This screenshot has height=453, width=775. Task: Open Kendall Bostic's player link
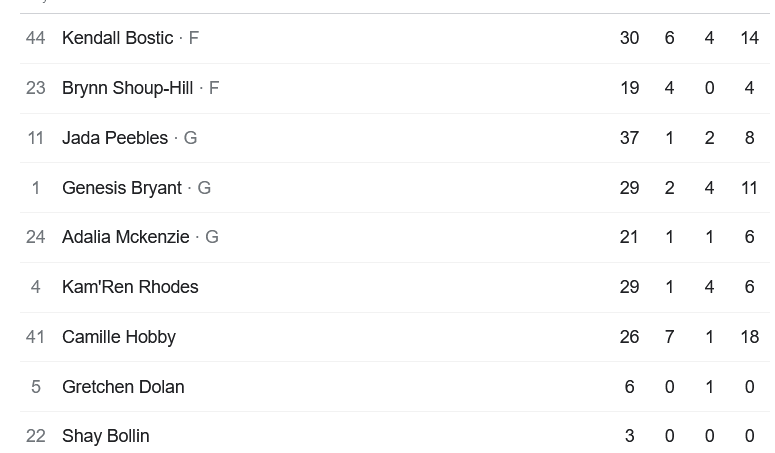(x=117, y=38)
